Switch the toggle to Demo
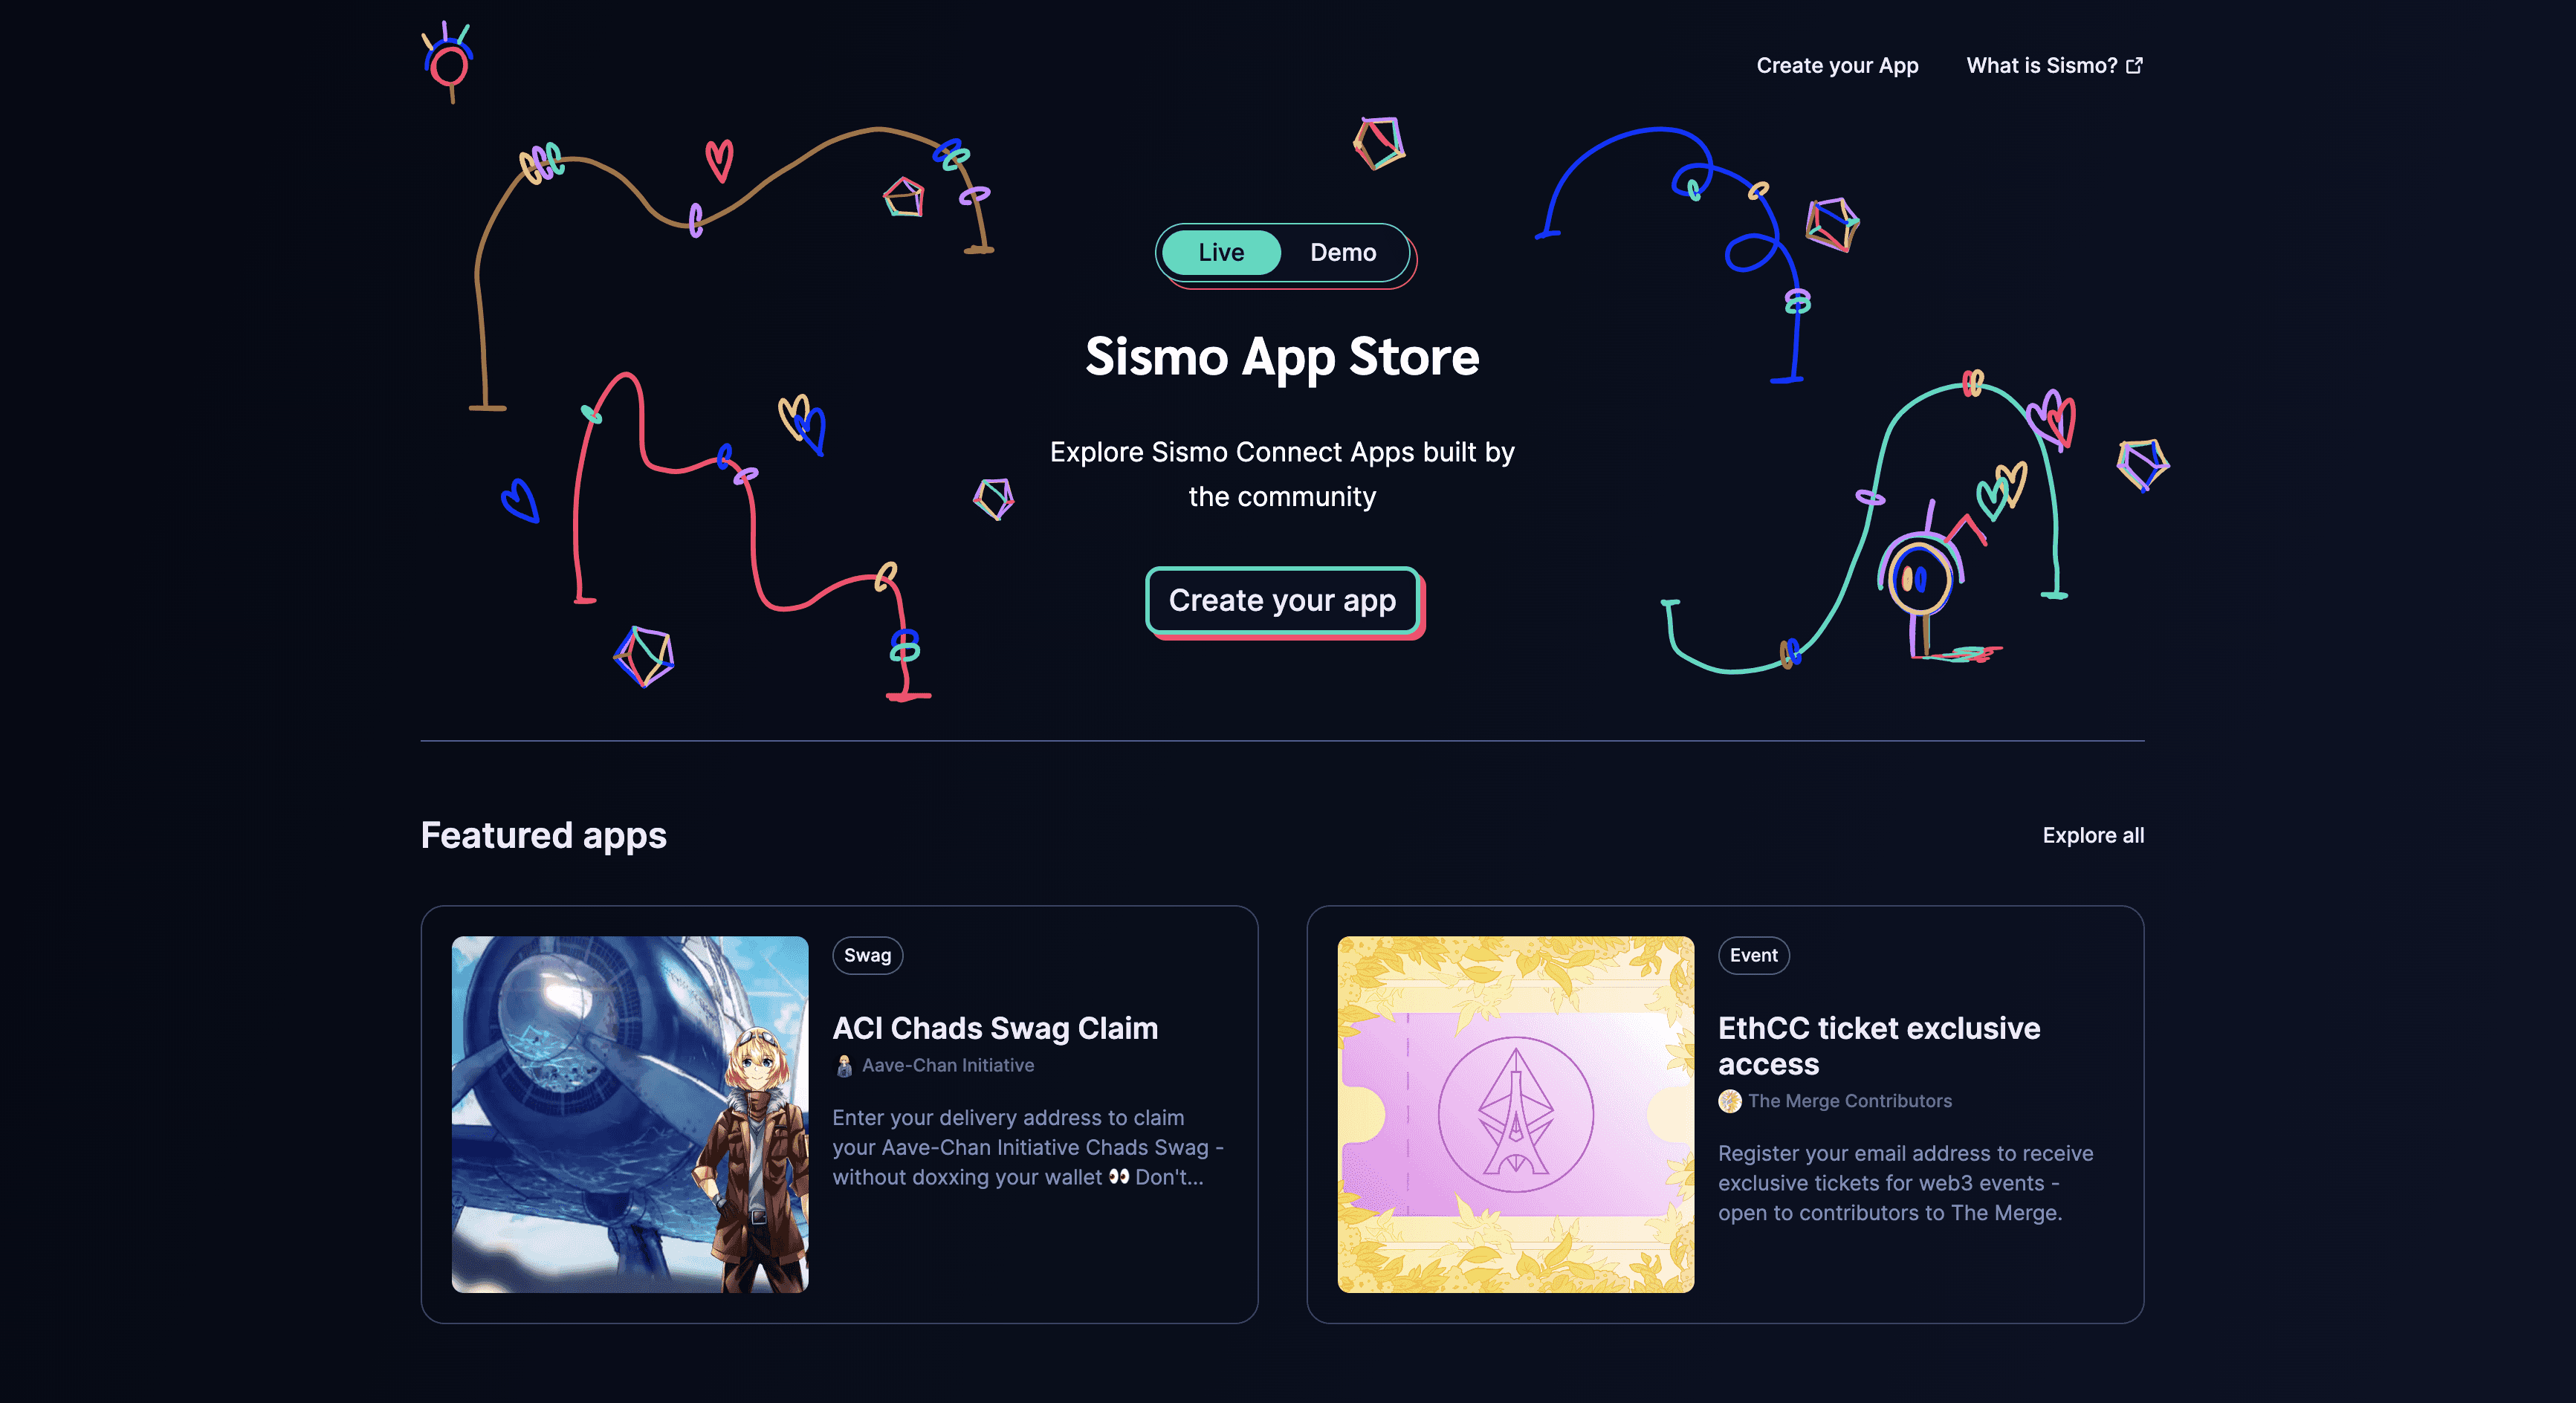 (x=1343, y=253)
